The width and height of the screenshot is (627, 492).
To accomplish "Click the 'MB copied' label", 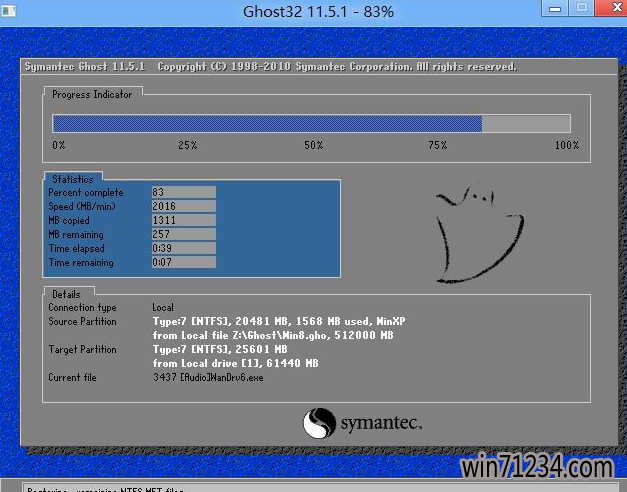I will pos(69,220).
